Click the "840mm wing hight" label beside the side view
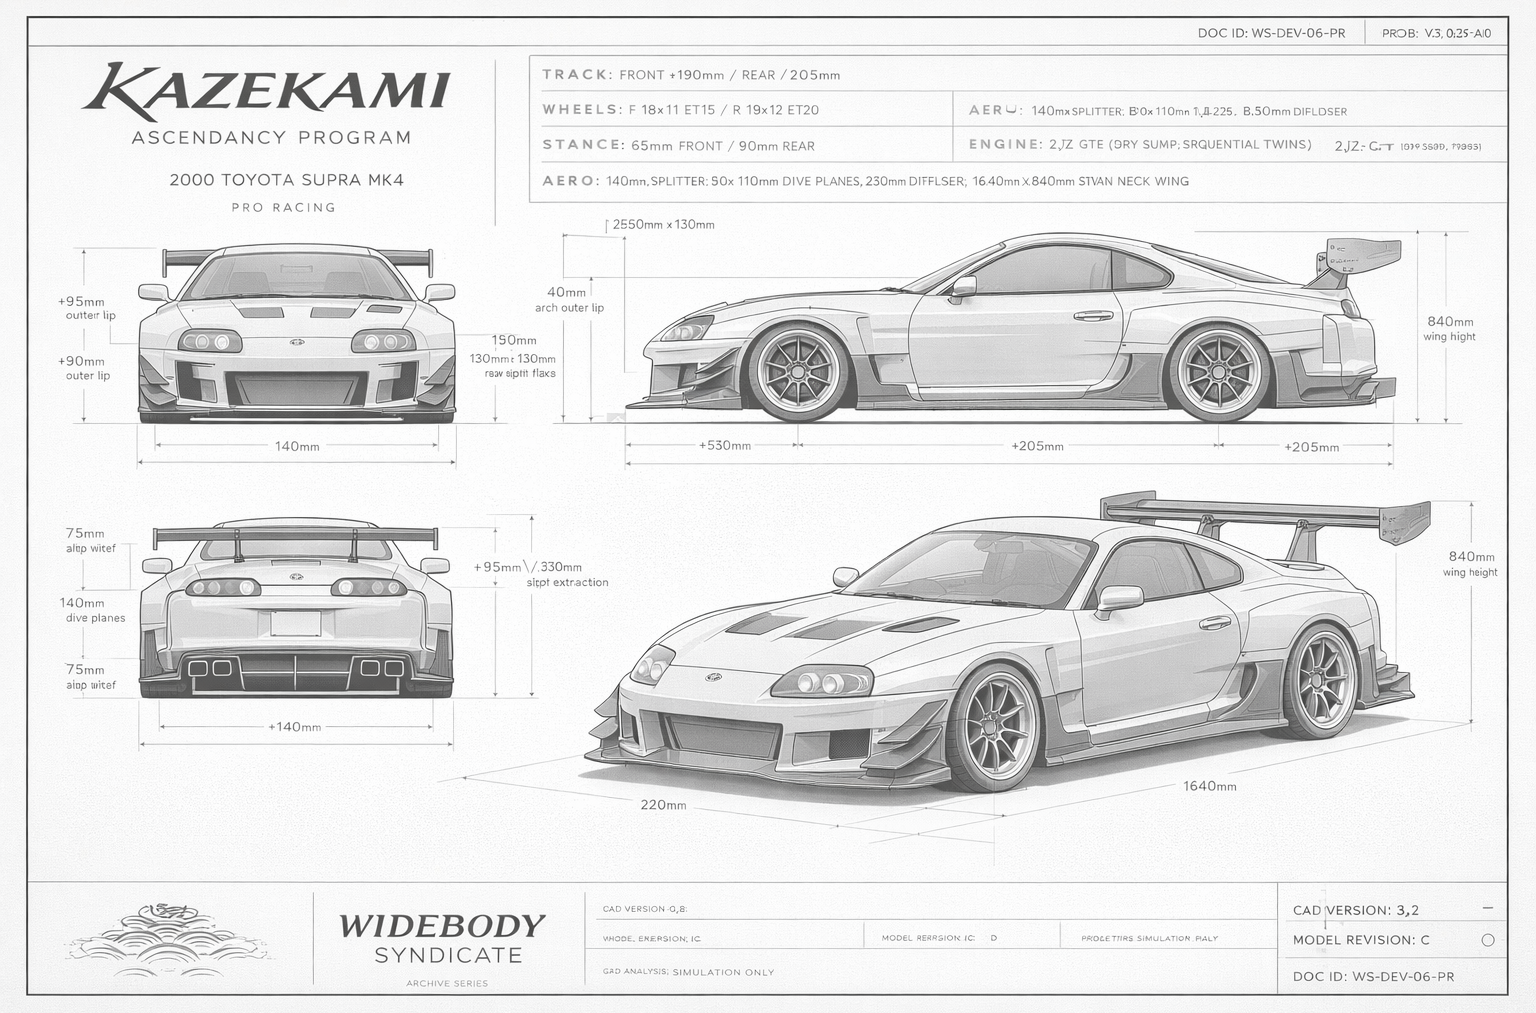1536x1013 pixels. (x=1450, y=329)
